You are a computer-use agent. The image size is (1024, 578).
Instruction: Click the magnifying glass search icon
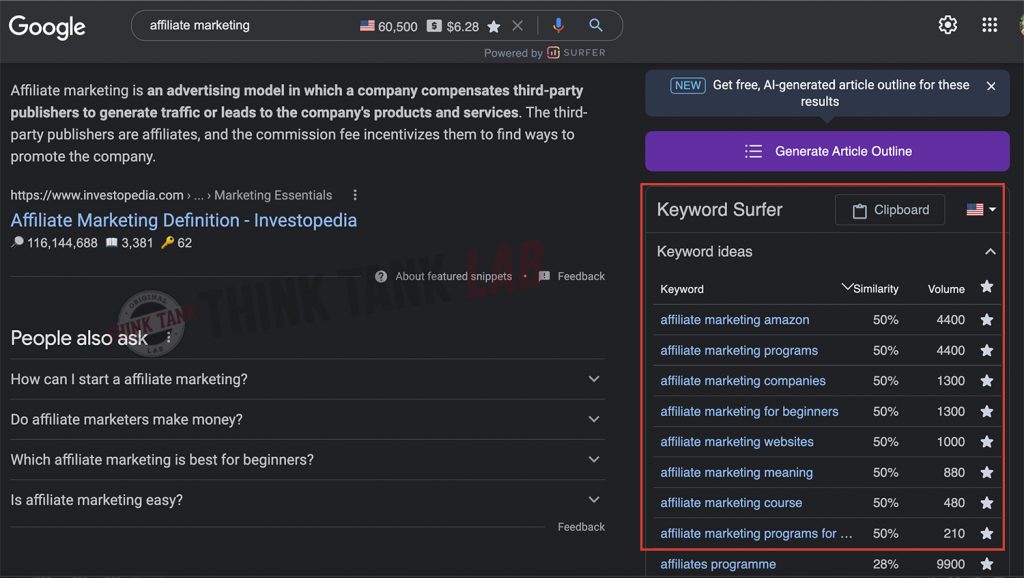[x=597, y=26]
